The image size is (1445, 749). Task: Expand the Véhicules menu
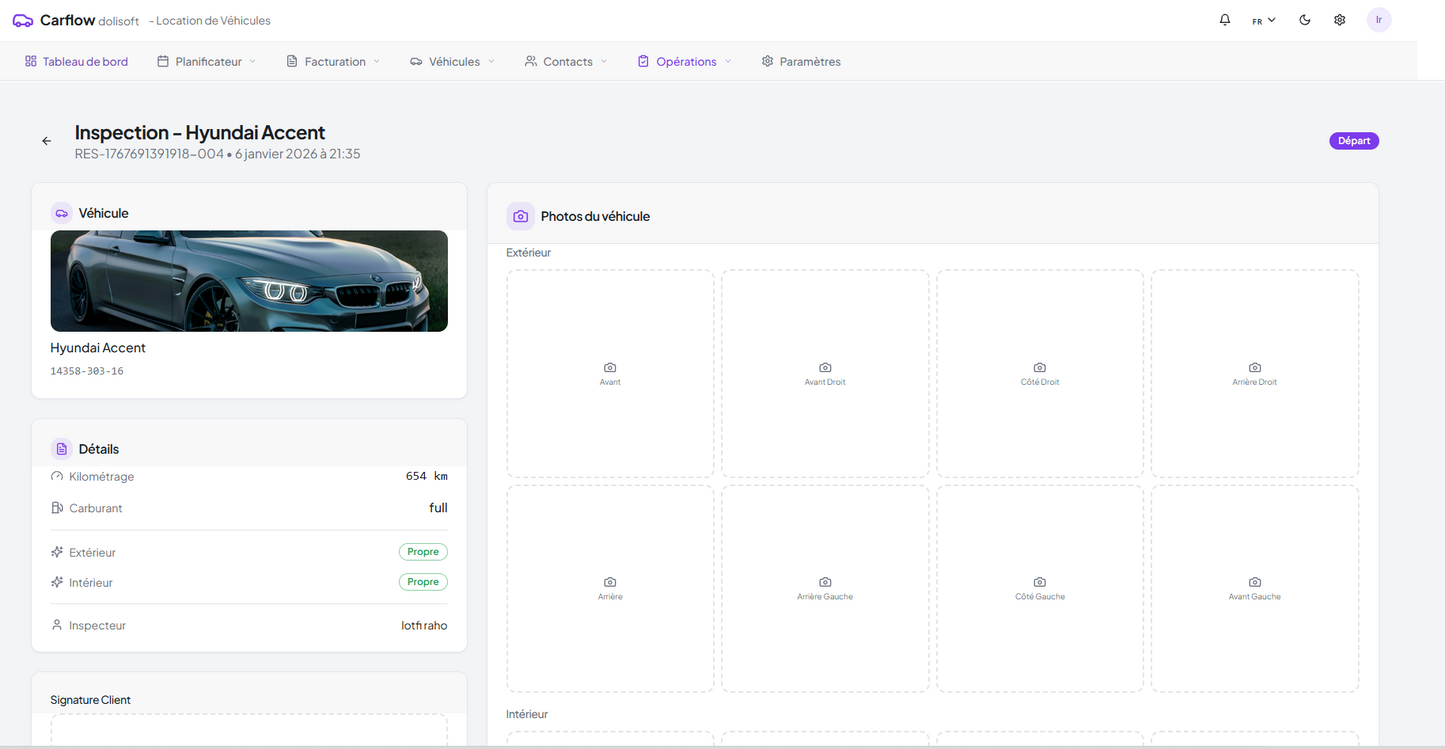(x=453, y=61)
